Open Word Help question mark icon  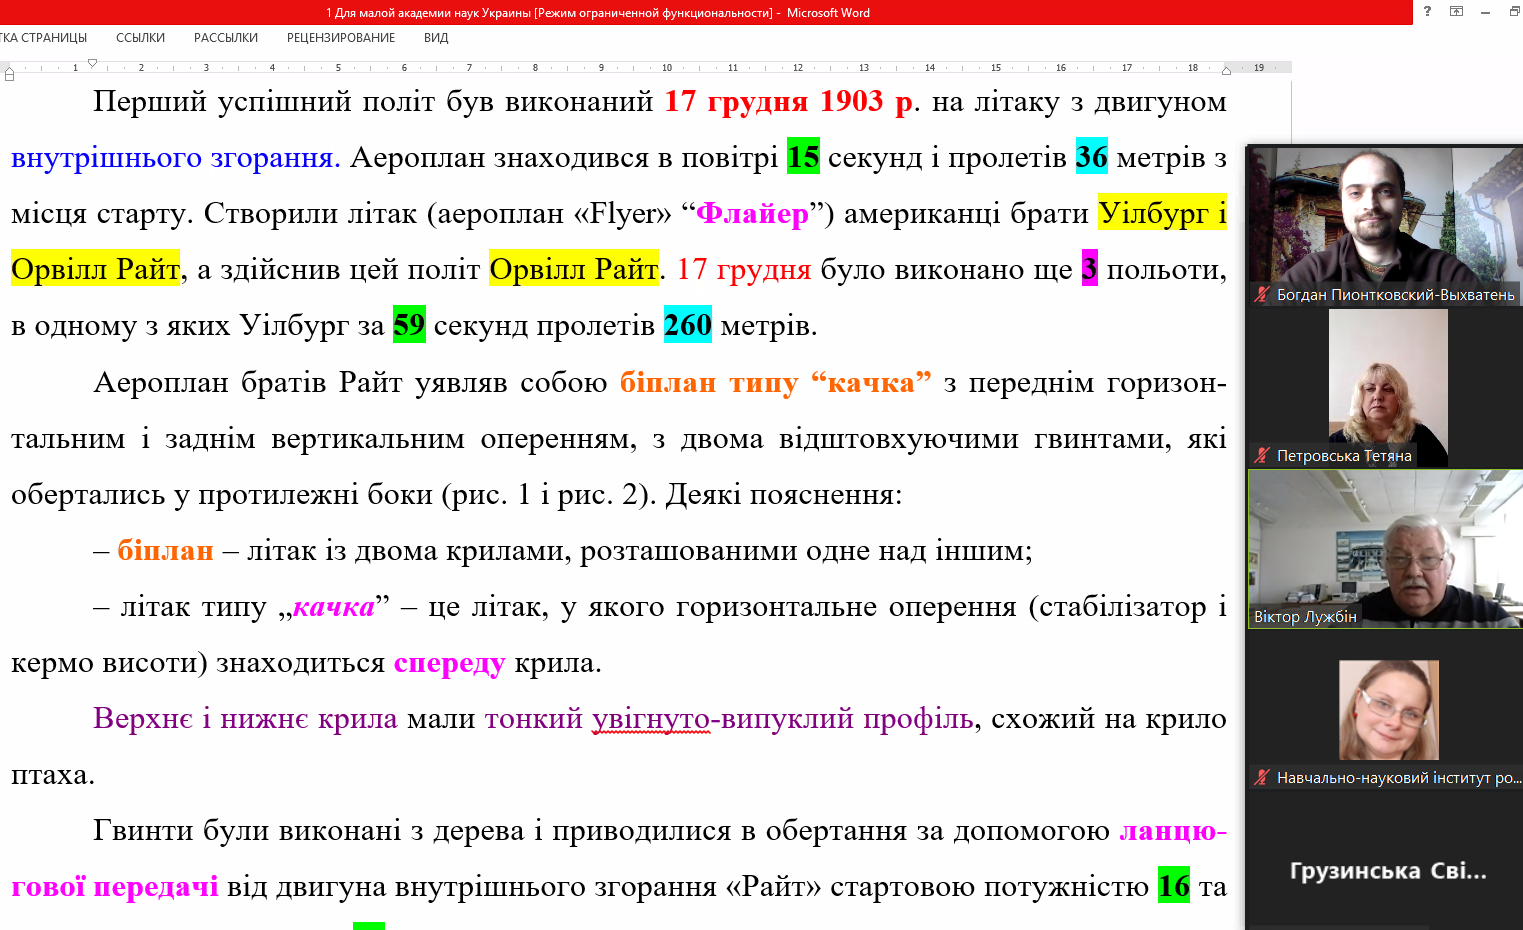(1427, 12)
